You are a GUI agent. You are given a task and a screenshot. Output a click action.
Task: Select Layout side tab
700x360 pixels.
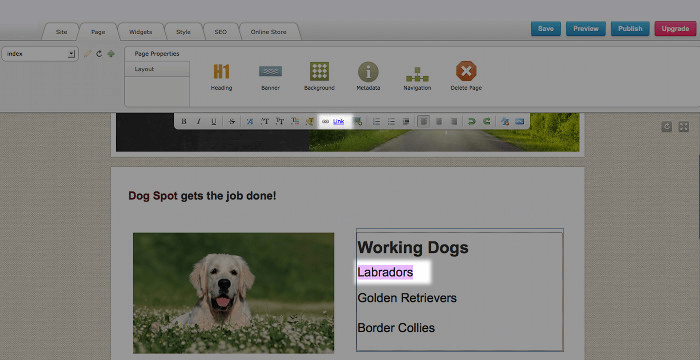157,69
